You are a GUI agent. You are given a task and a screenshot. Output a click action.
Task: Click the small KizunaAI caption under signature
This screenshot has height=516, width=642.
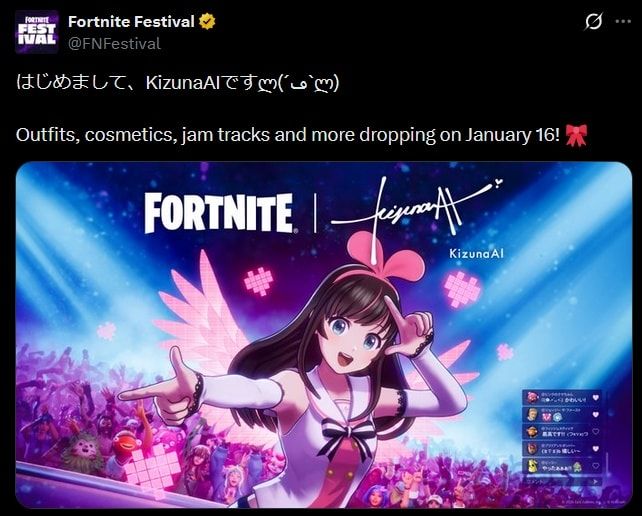point(476,254)
